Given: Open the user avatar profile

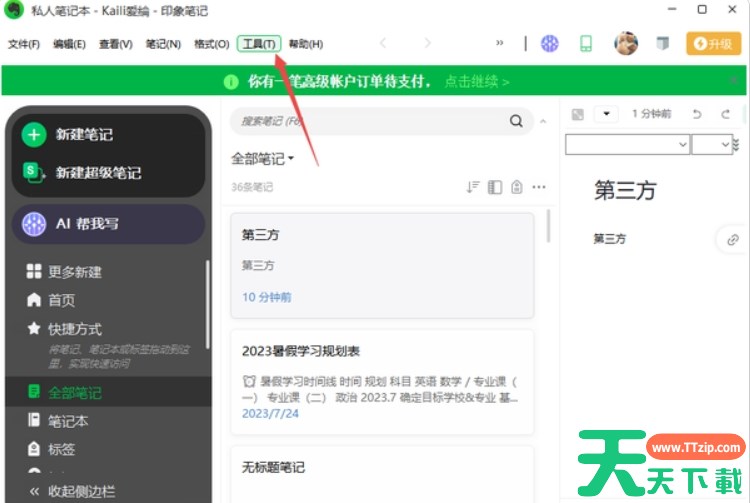Looking at the screenshot, I should [x=626, y=44].
